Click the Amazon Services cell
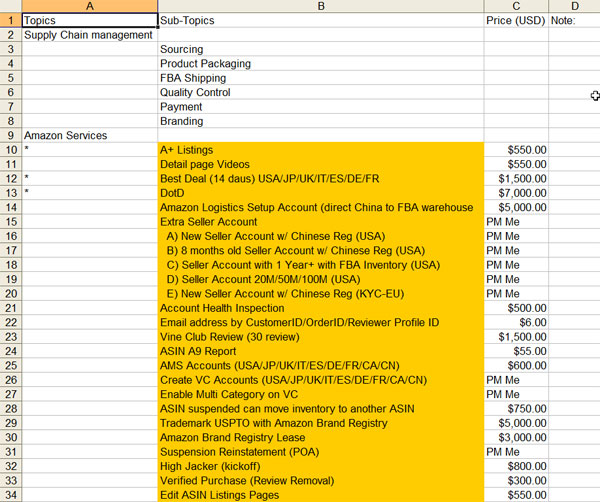The height and width of the screenshot is (502, 600). (x=89, y=135)
